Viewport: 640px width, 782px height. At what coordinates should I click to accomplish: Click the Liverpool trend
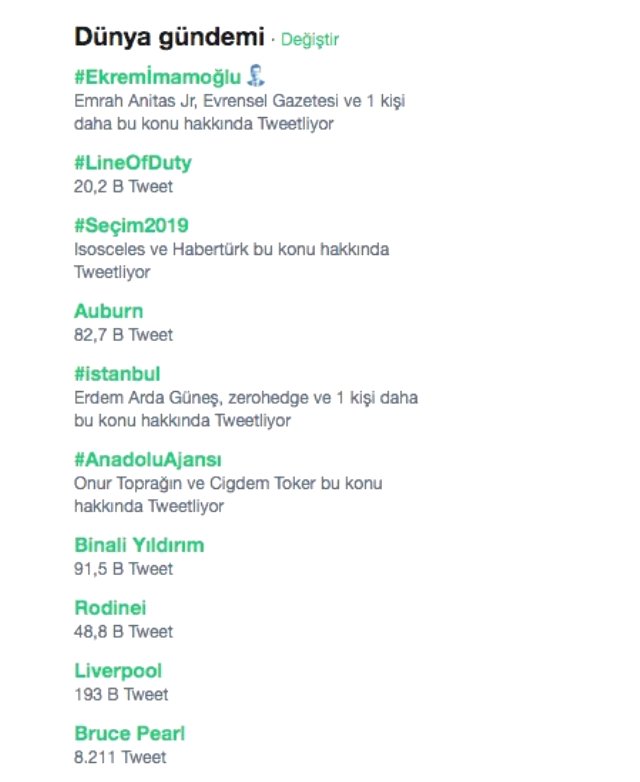(x=118, y=670)
